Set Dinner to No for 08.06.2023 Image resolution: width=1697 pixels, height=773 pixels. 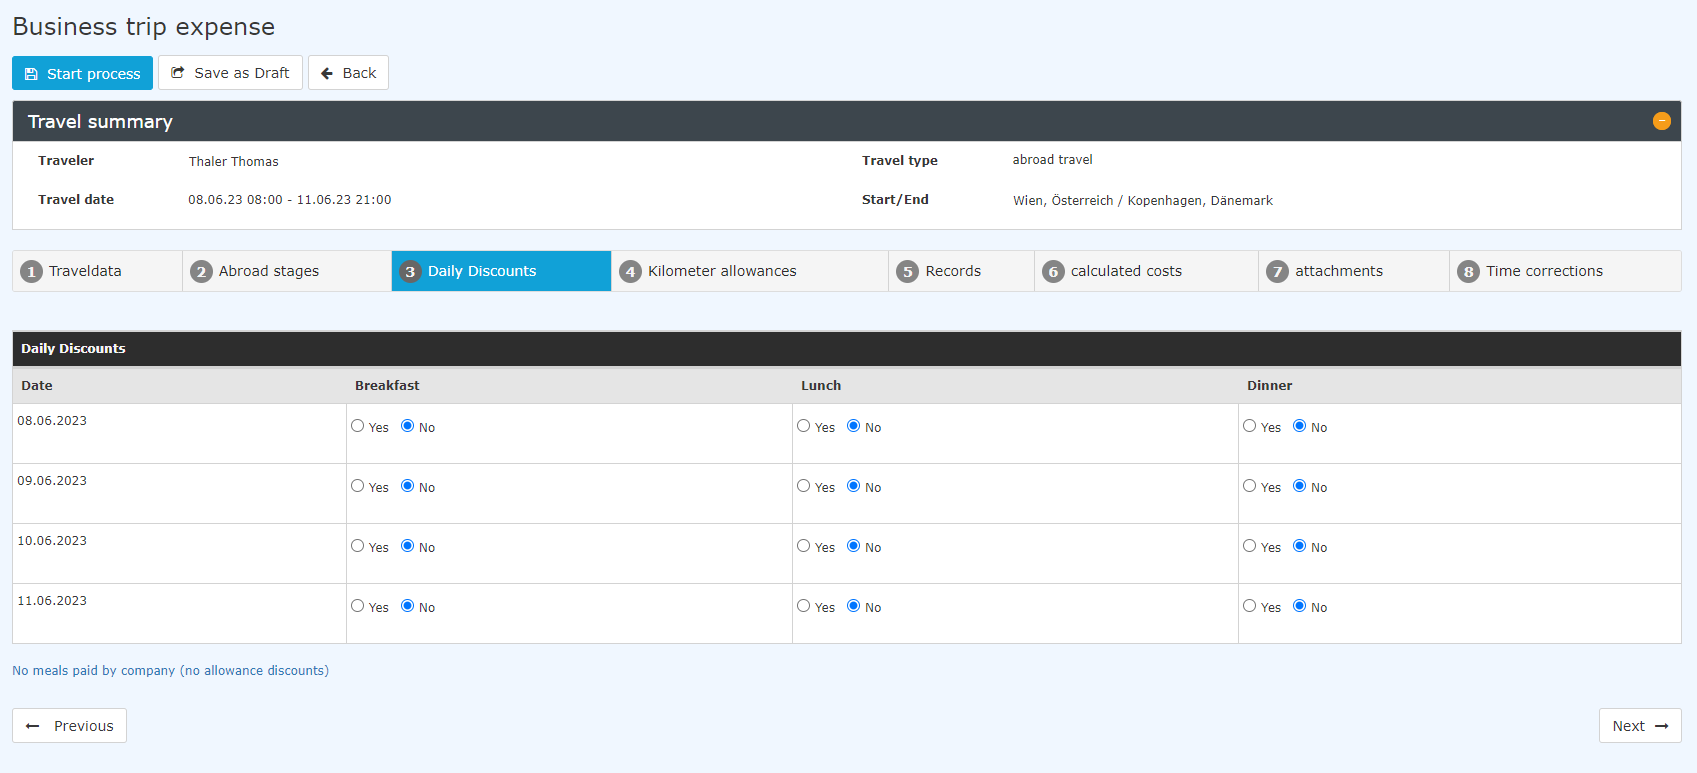point(1300,426)
